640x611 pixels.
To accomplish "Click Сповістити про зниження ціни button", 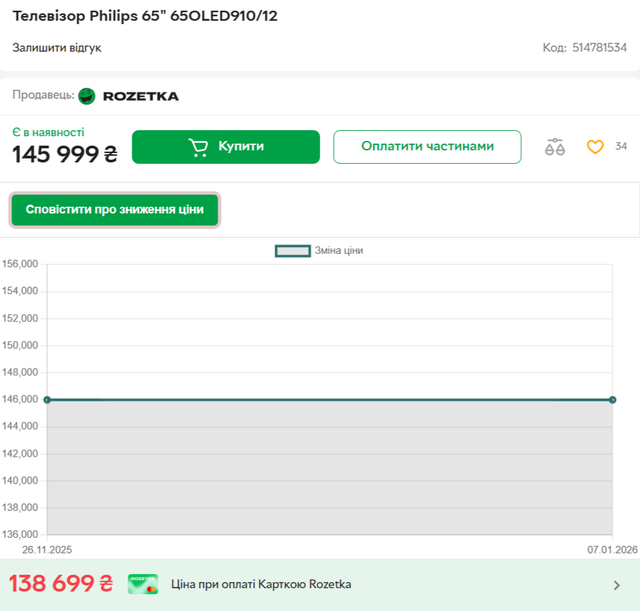I will [115, 210].
